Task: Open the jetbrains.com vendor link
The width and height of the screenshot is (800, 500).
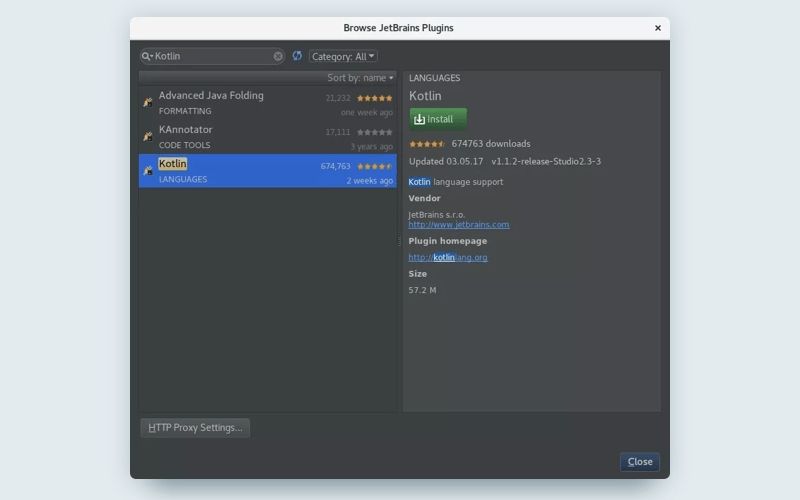Action: point(459,224)
